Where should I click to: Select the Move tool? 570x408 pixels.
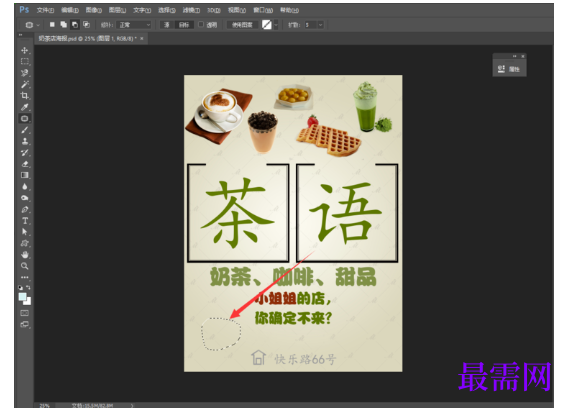pyautogui.click(x=25, y=50)
